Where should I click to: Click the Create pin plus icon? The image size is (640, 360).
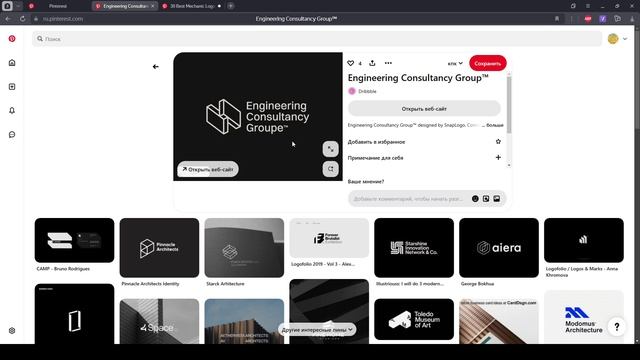coord(12,87)
